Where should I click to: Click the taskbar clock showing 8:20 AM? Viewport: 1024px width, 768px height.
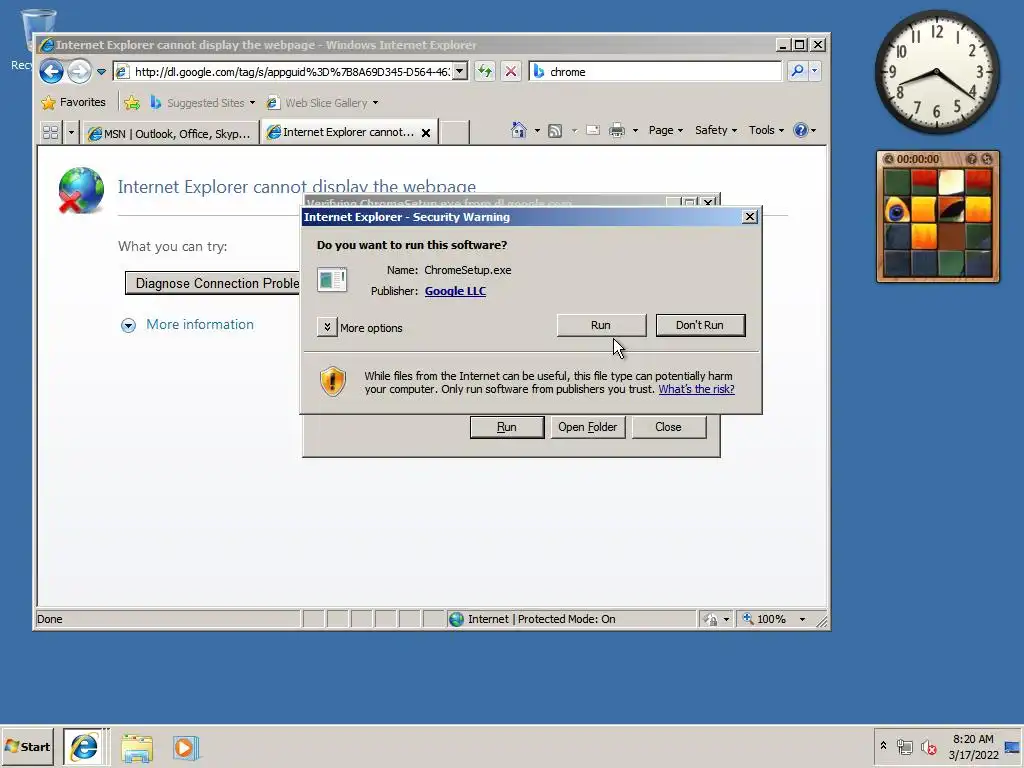tap(972, 746)
